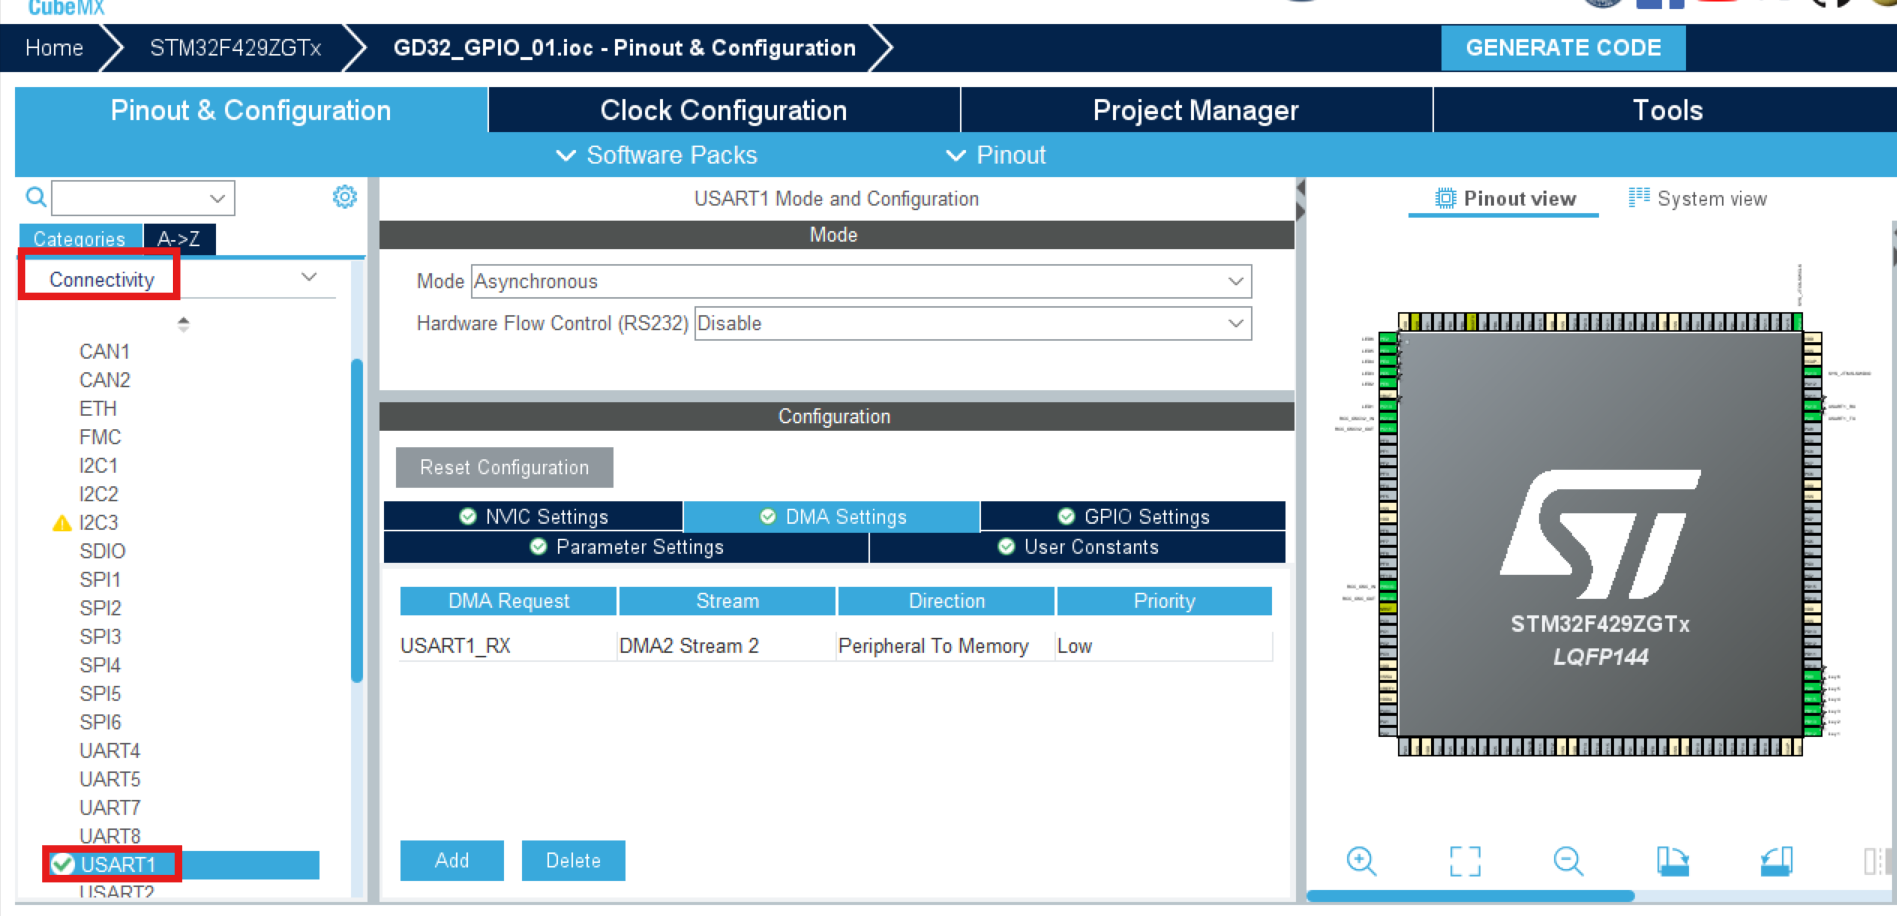The image size is (1897, 916).
Task: Add a new DMA request
Action: (x=452, y=860)
